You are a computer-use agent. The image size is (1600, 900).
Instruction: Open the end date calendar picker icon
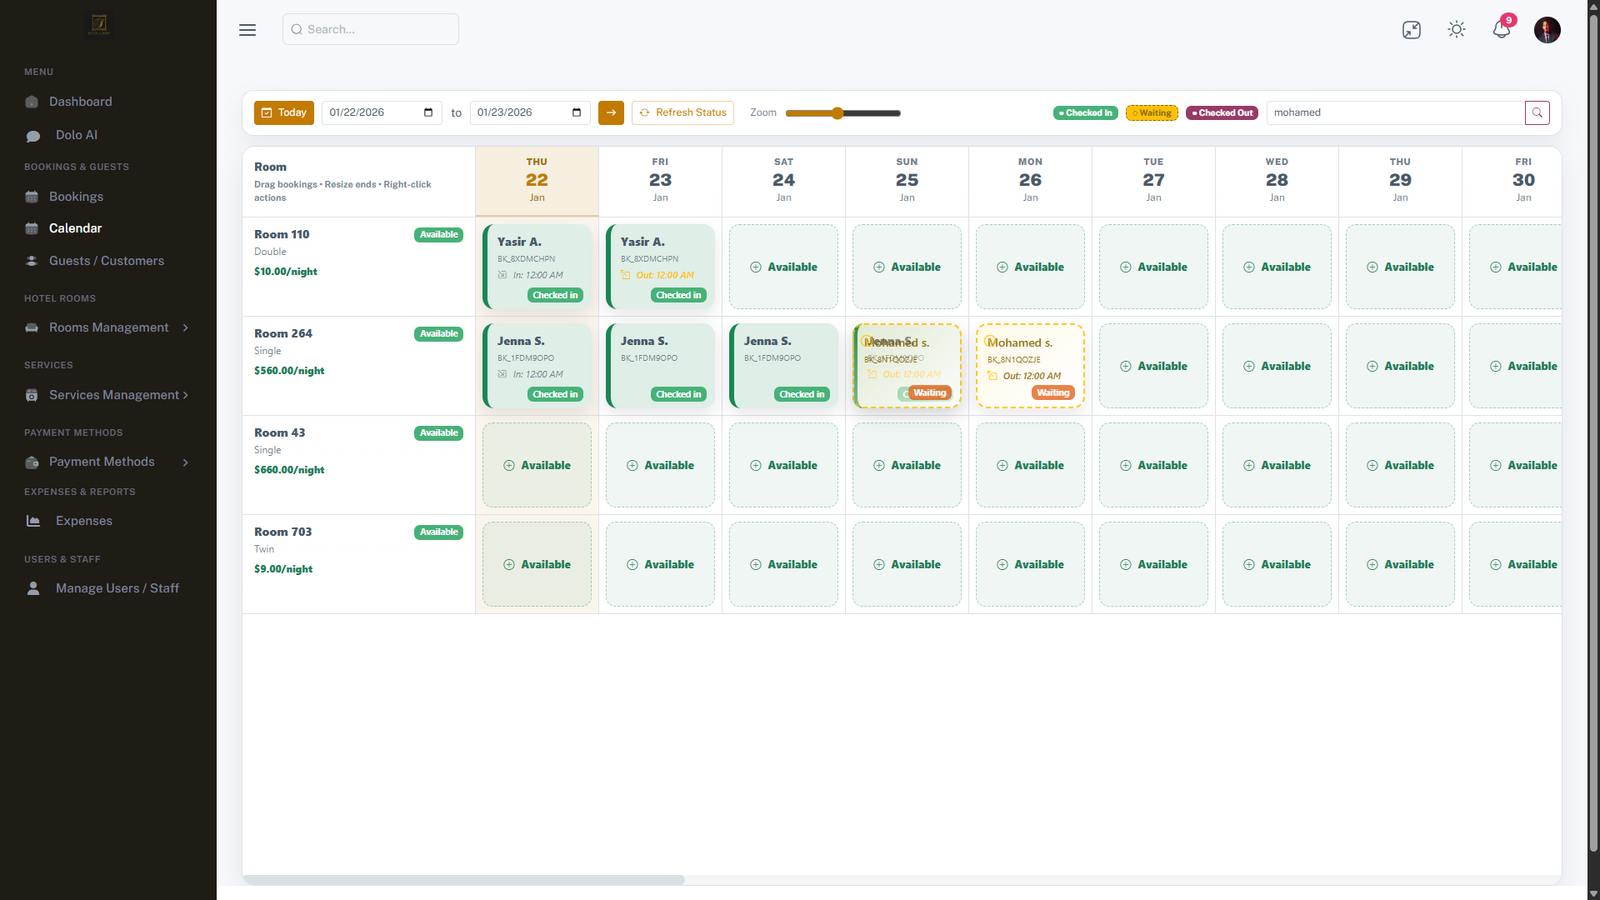(x=576, y=113)
